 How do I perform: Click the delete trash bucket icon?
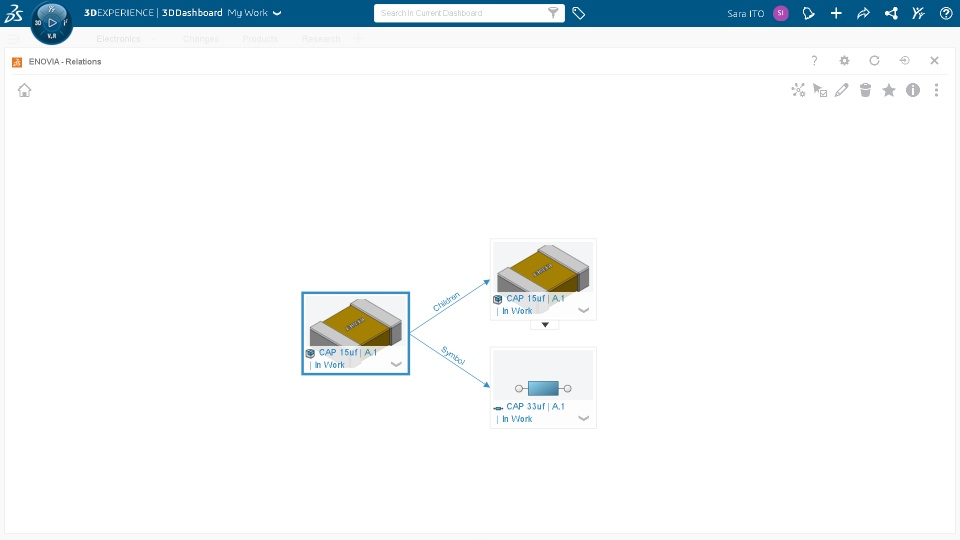[865, 90]
